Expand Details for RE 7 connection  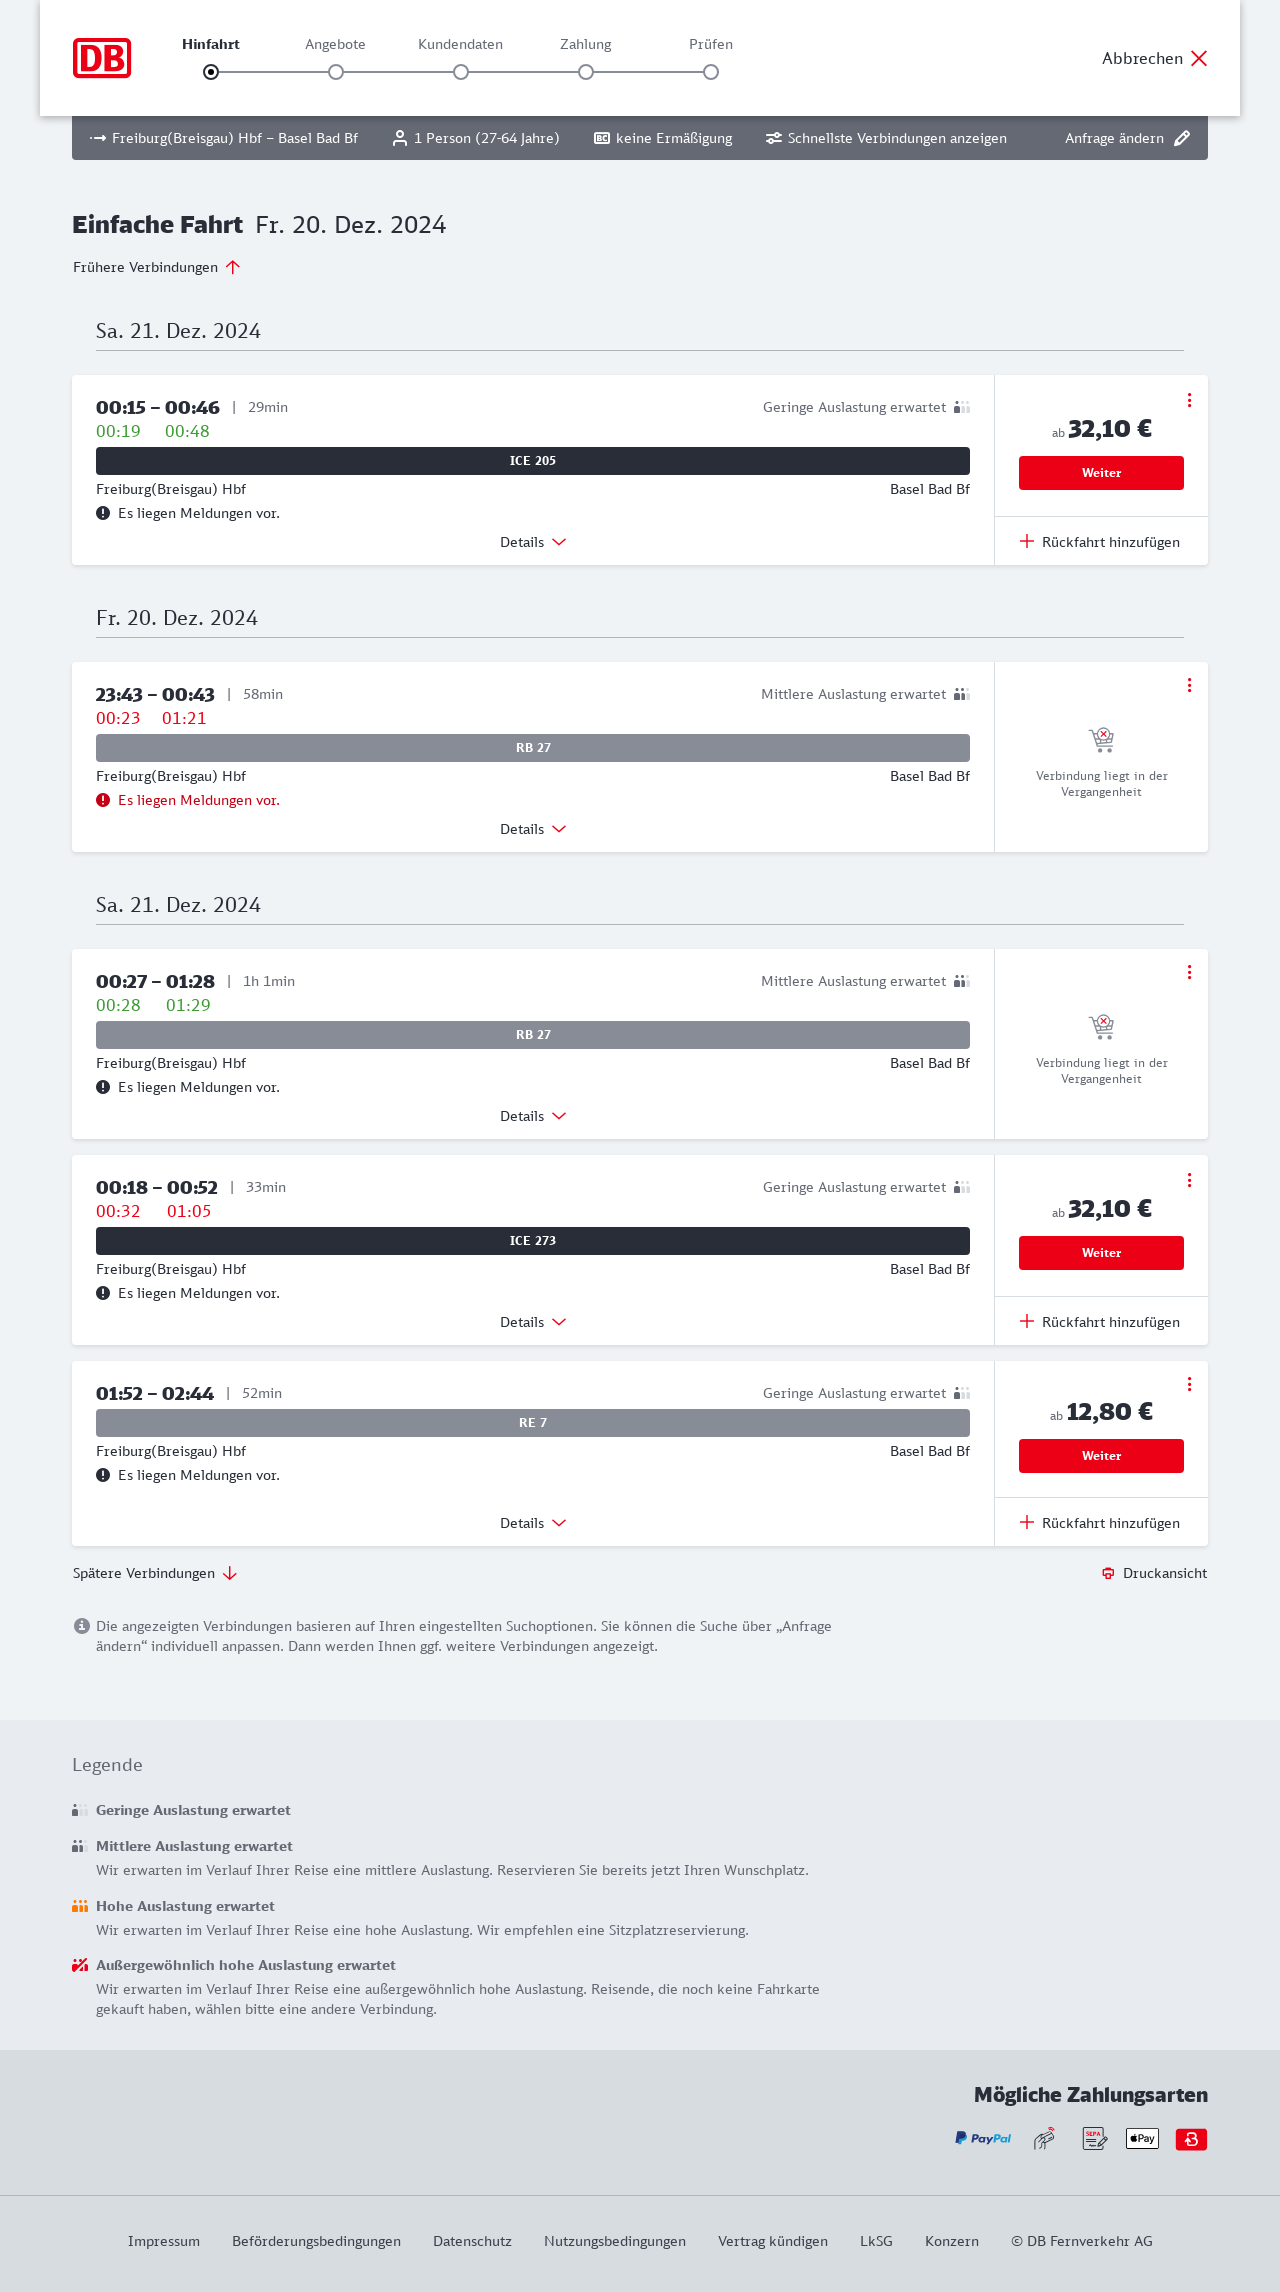tap(533, 1523)
